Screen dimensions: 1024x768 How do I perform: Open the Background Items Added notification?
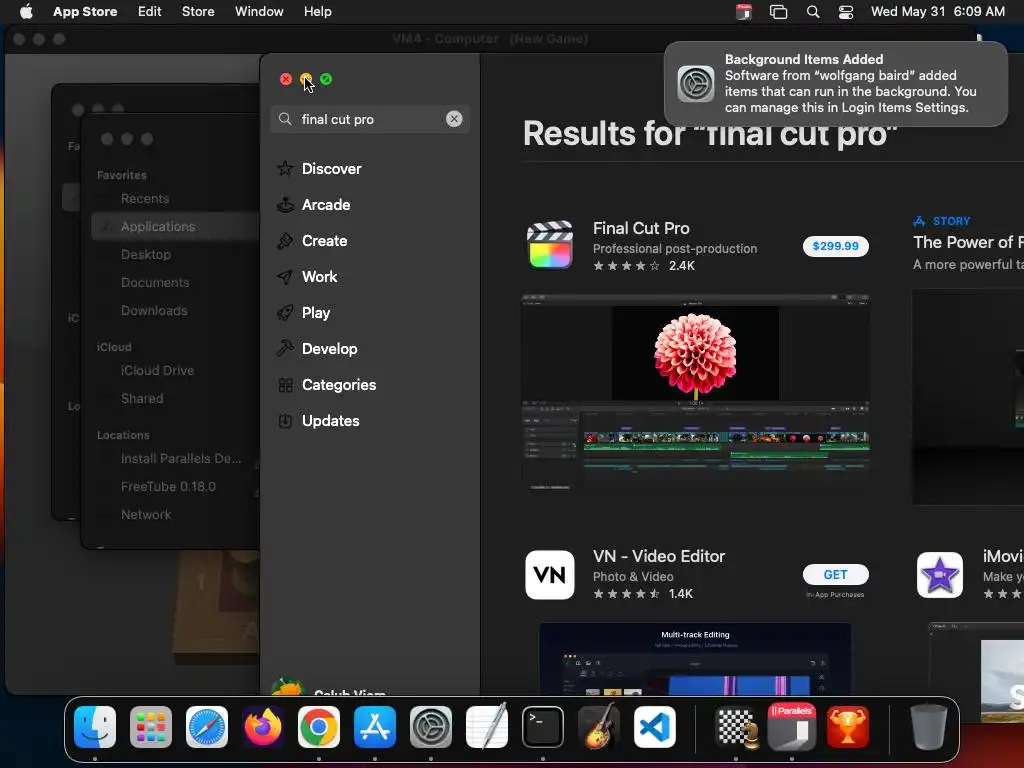pyautogui.click(x=836, y=84)
